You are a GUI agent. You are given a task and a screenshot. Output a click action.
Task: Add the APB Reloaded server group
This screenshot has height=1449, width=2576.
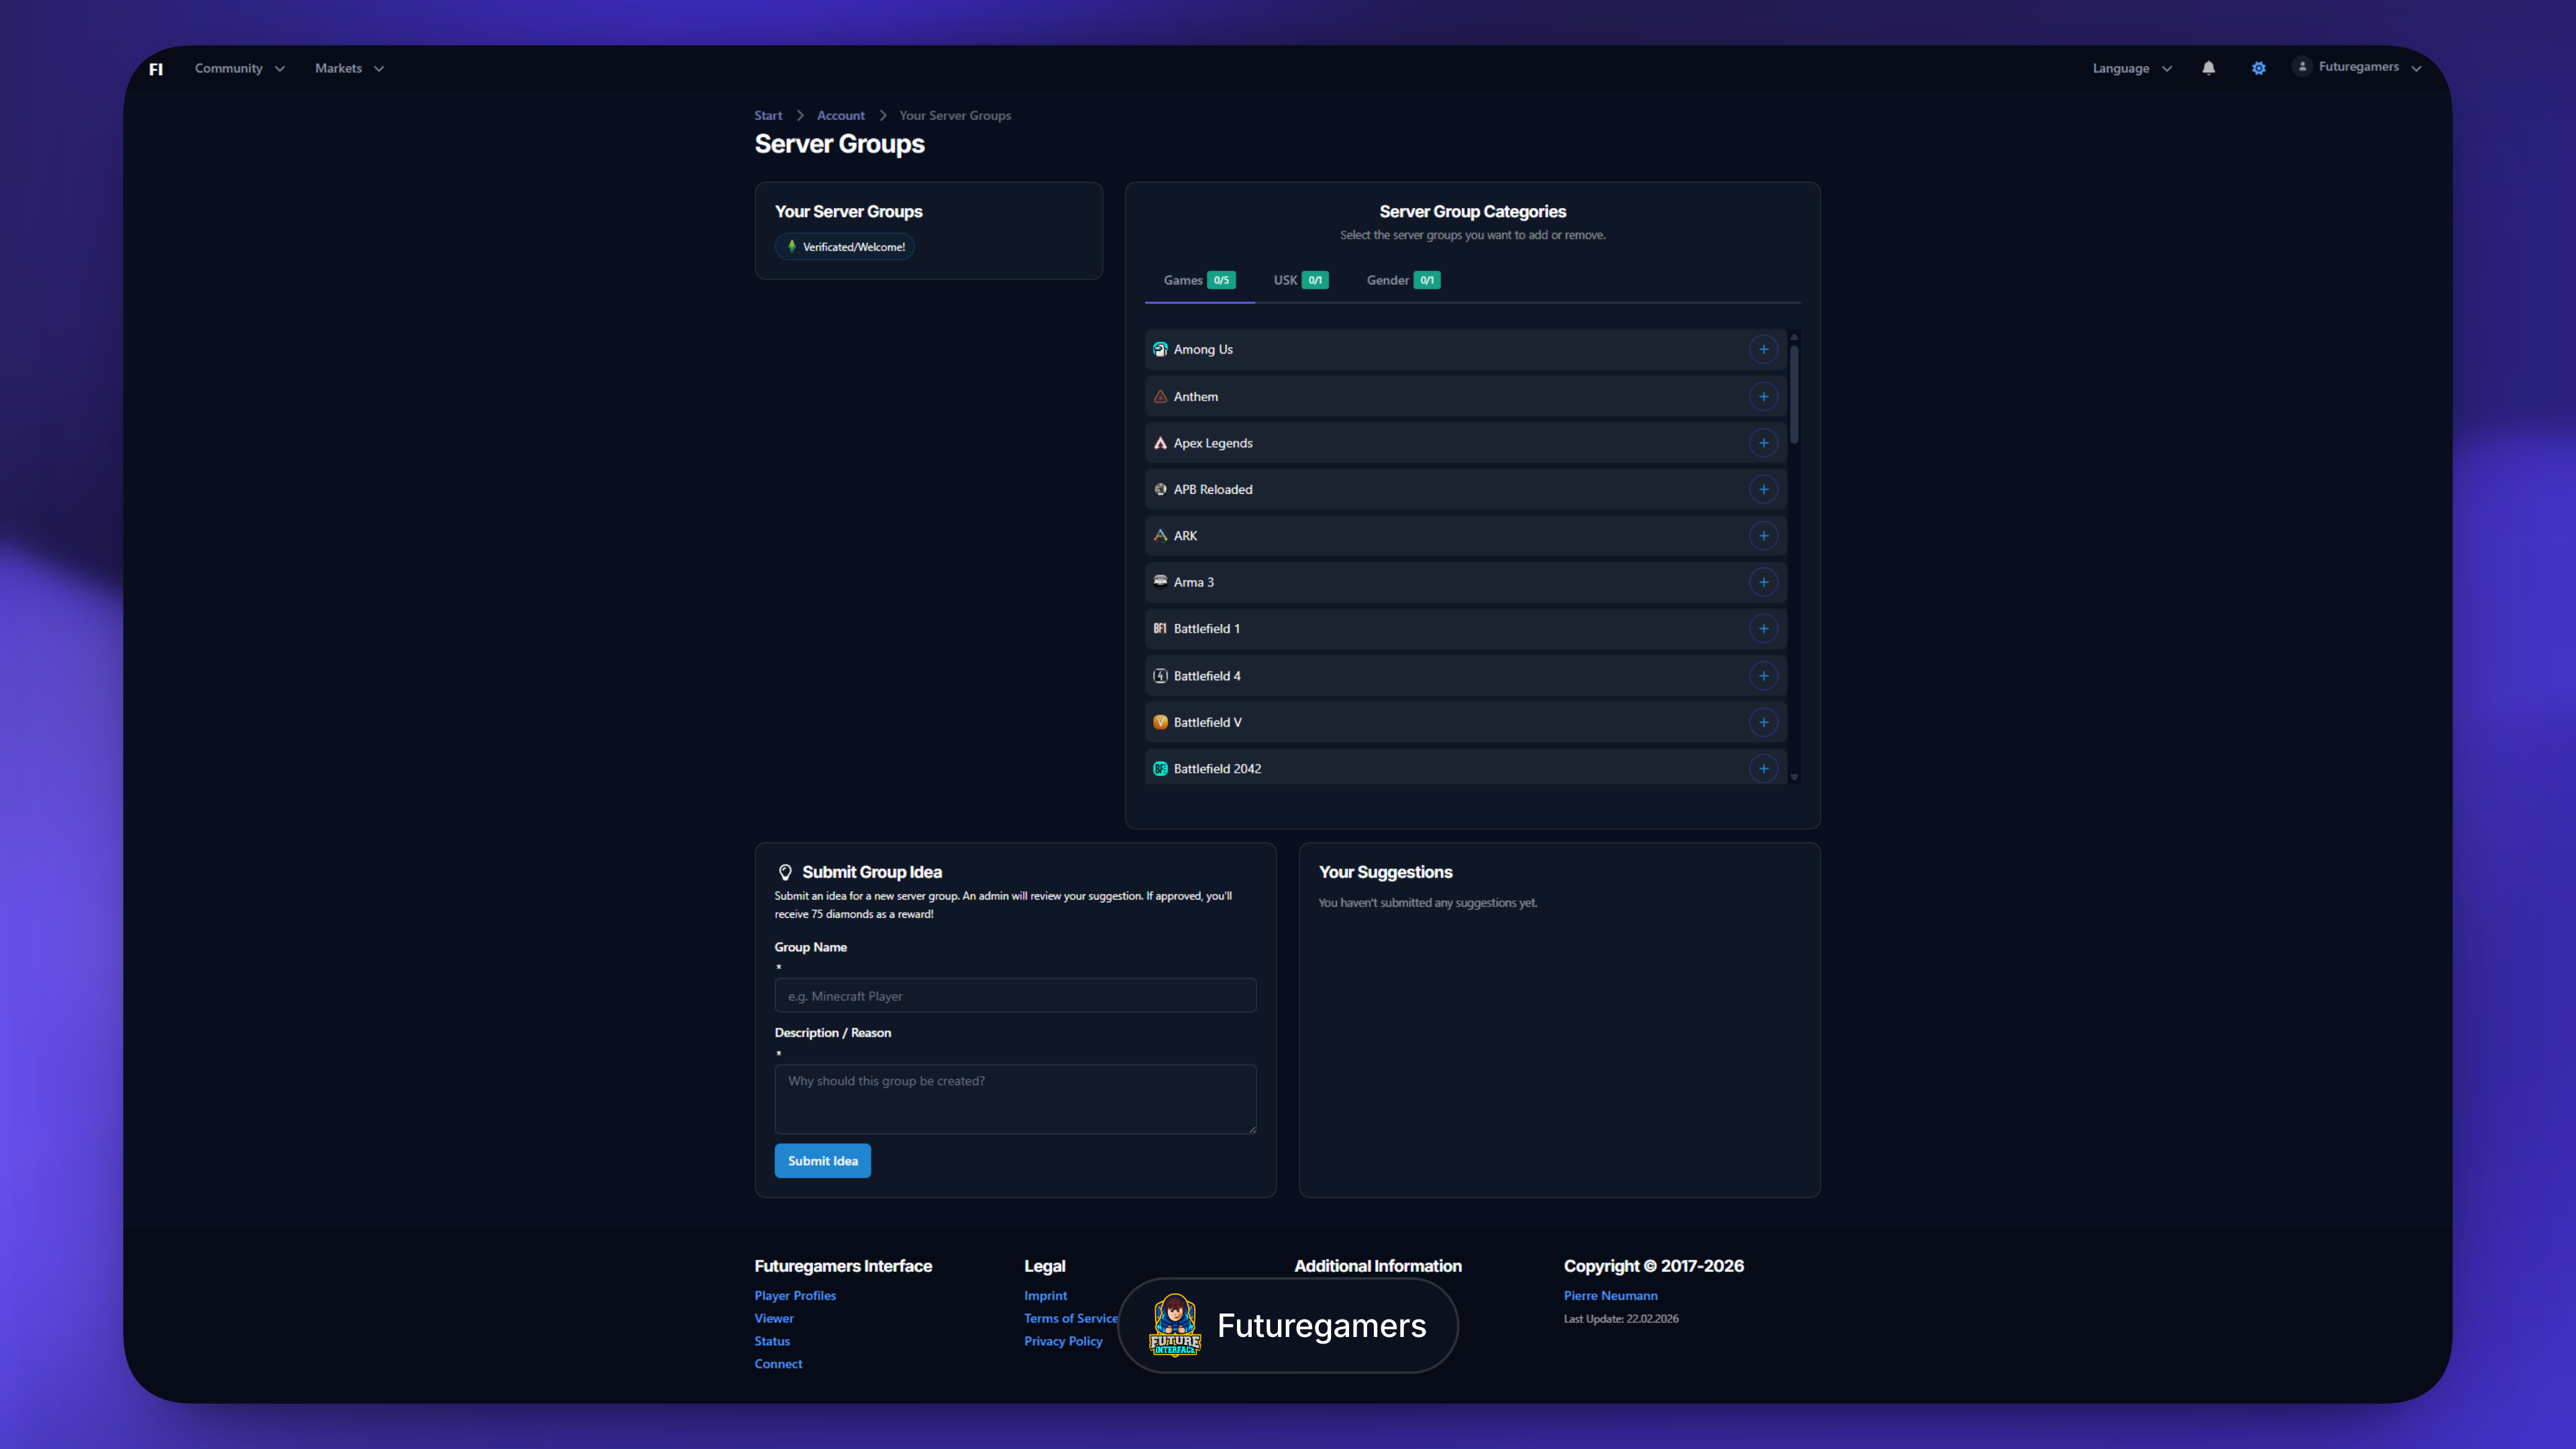tap(1764, 489)
